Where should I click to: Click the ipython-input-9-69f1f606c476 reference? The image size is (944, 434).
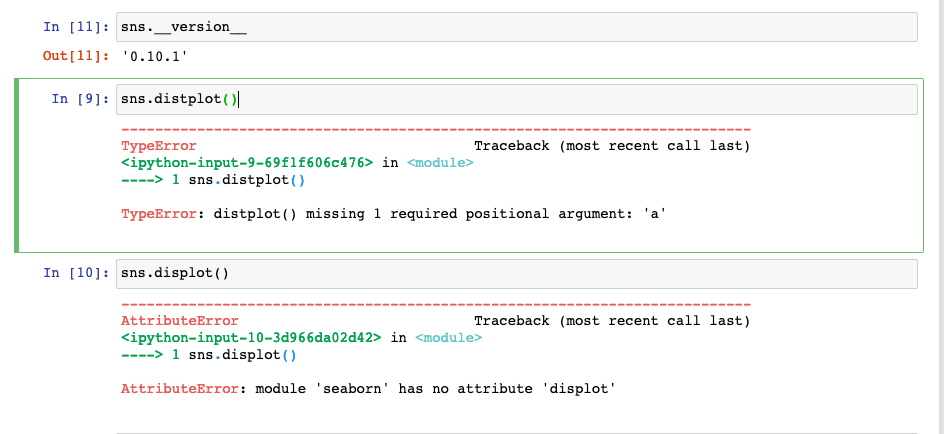(x=247, y=163)
